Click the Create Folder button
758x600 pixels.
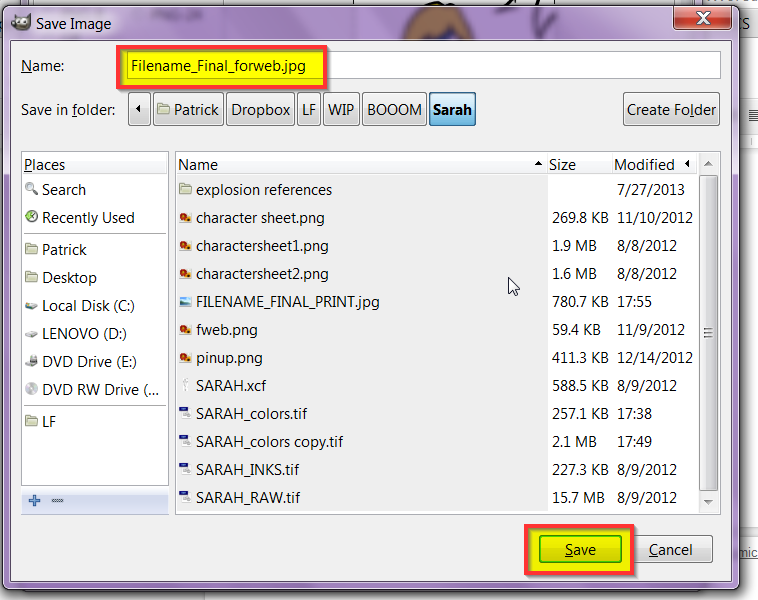pyautogui.click(x=671, y=109)
